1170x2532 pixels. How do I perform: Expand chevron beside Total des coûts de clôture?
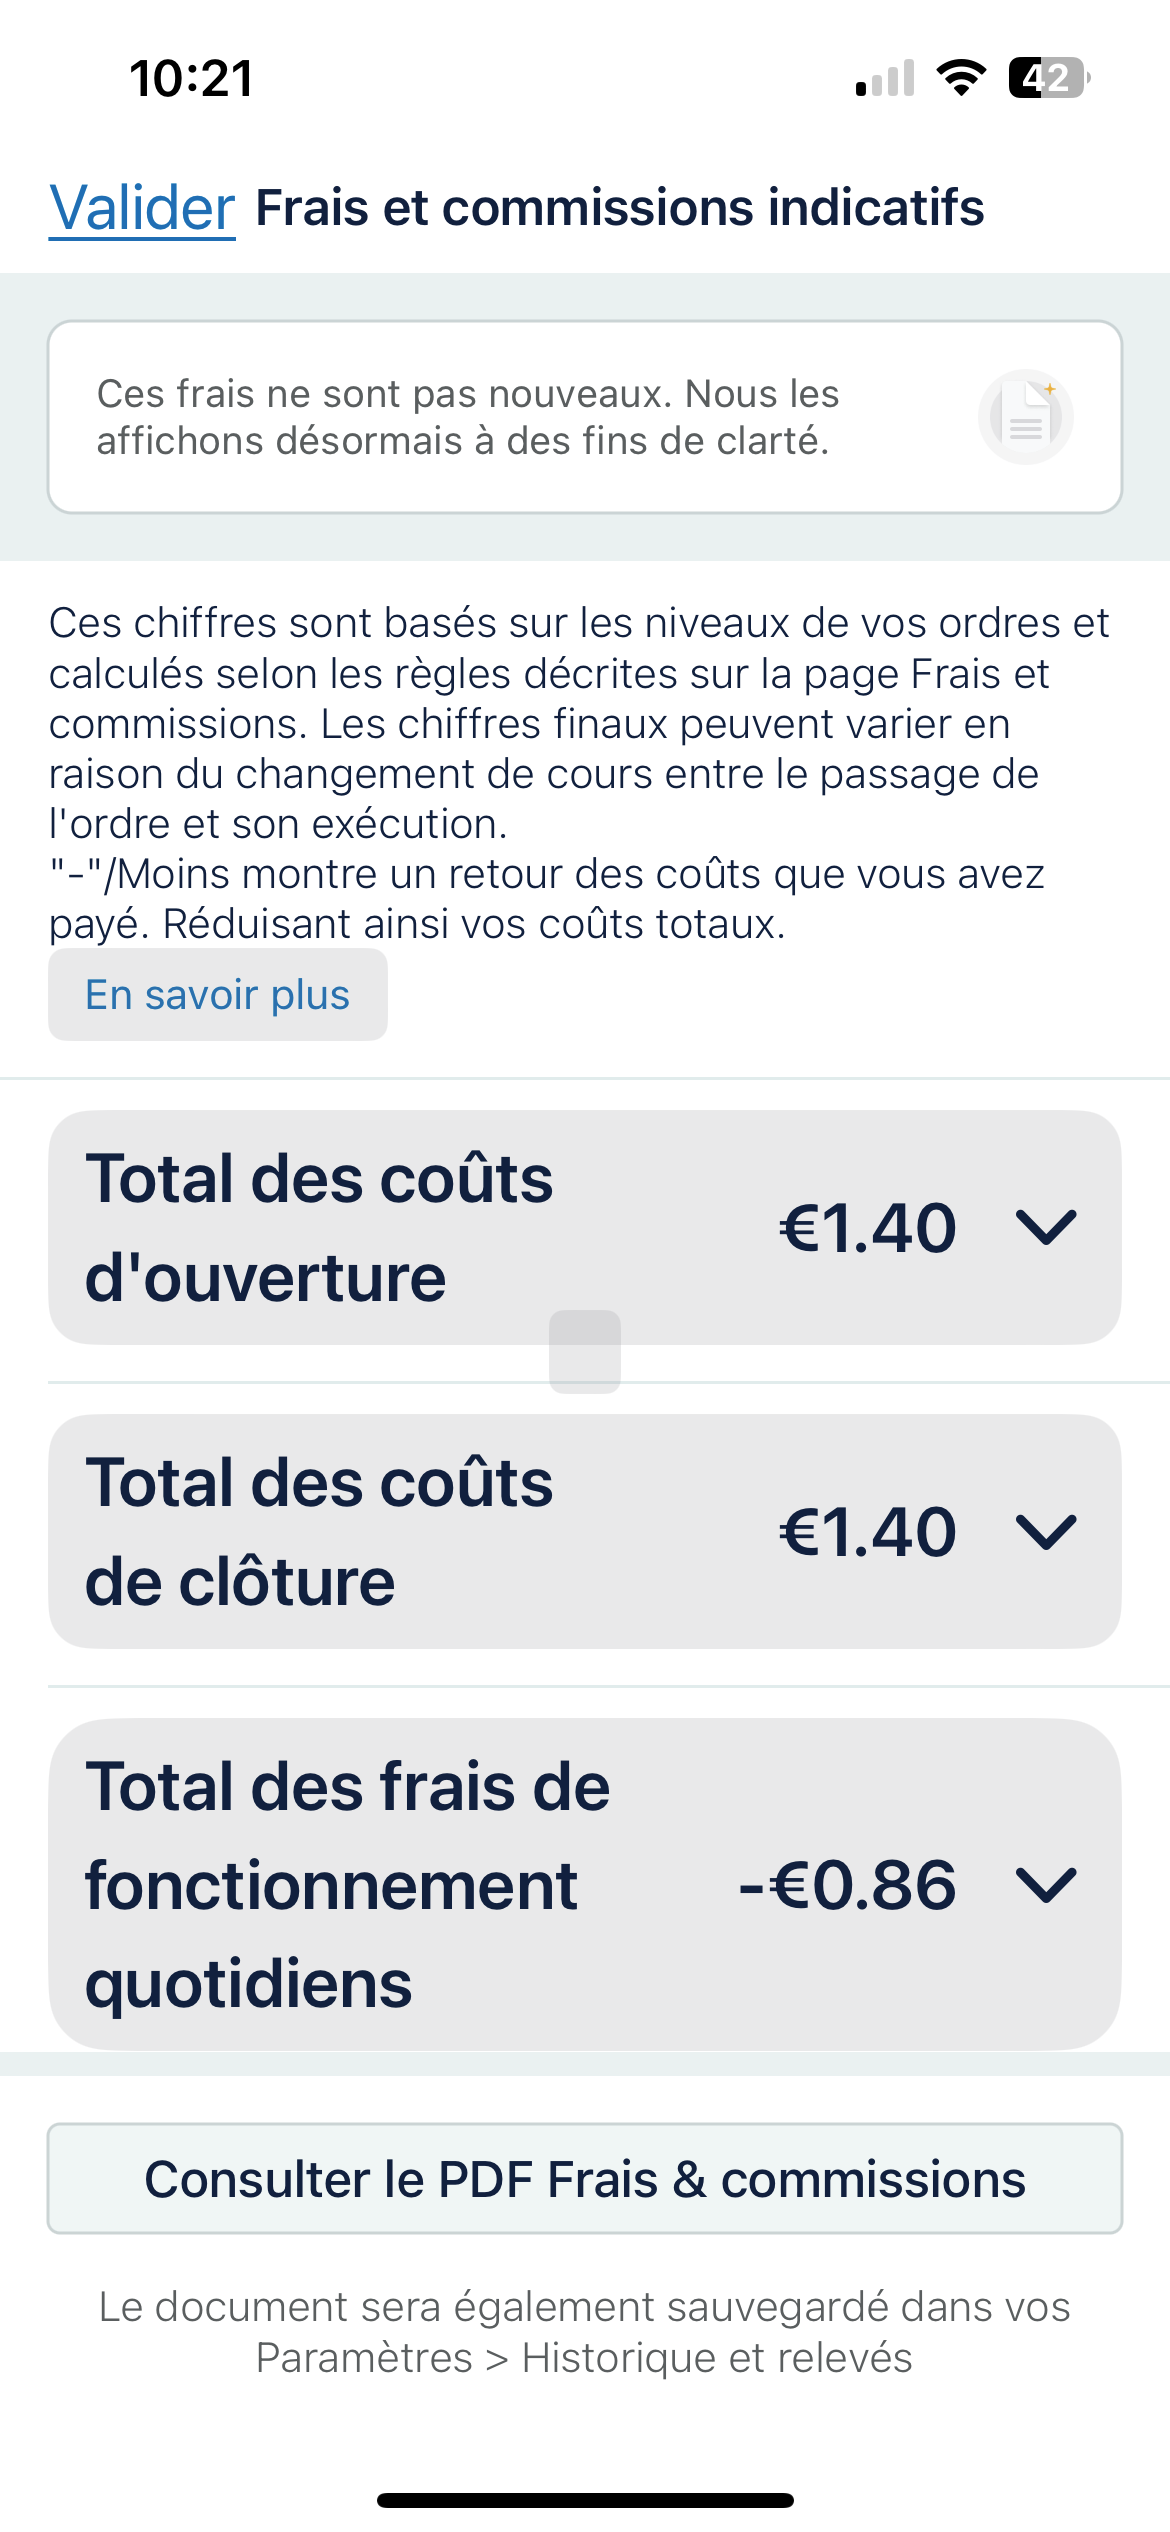pyautogui.click(x=1045, y=1531)
